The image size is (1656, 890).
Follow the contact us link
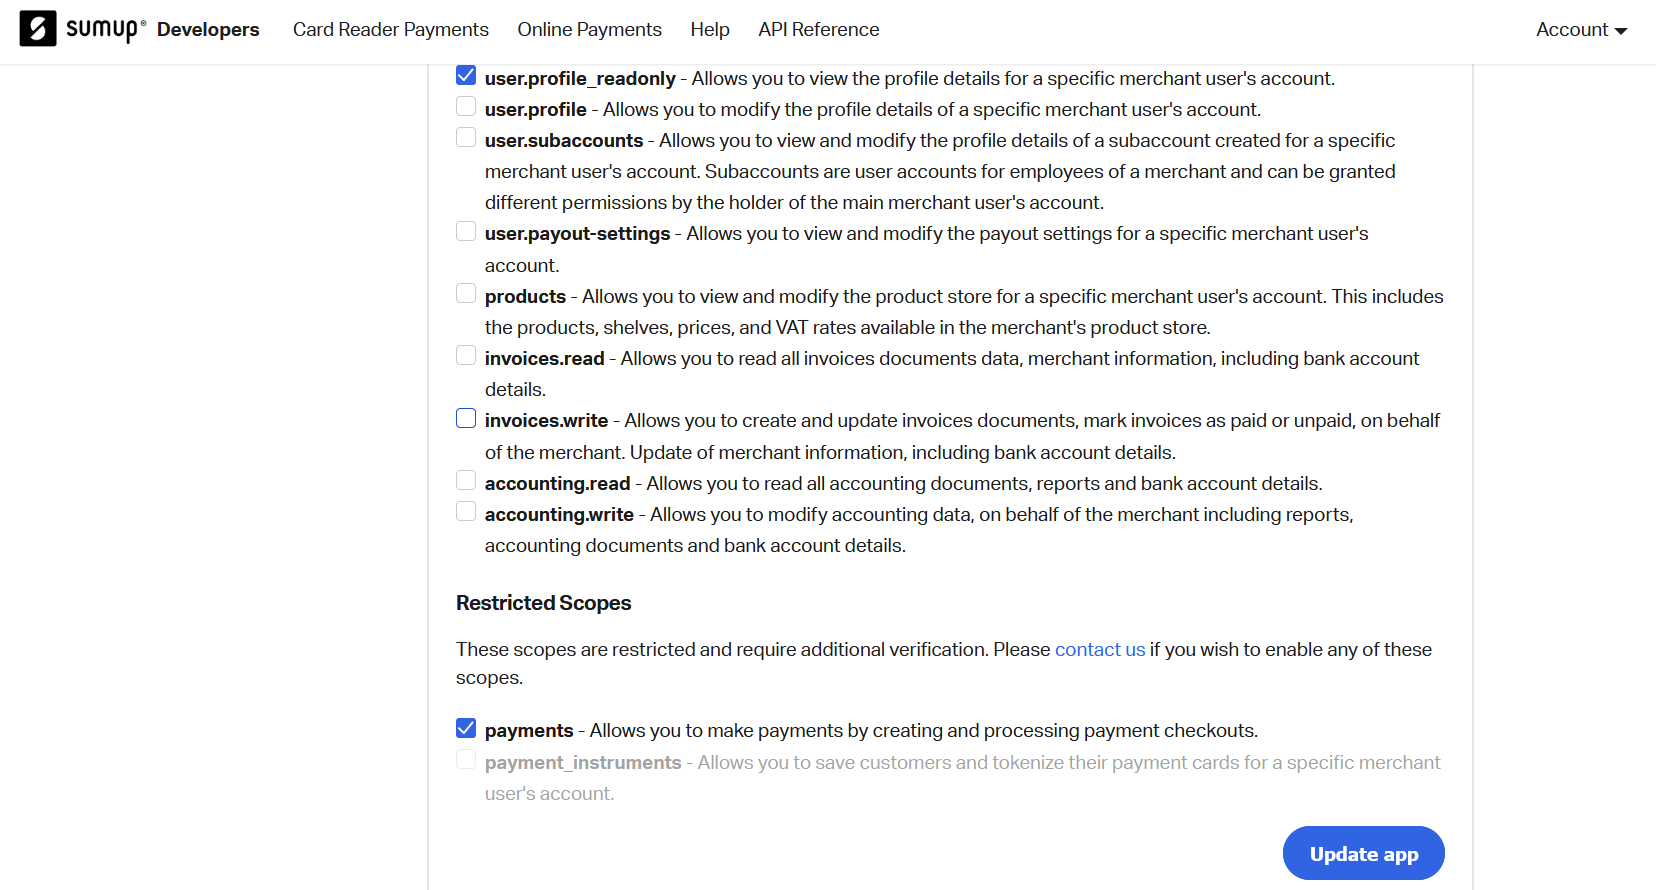point(1099,650)
